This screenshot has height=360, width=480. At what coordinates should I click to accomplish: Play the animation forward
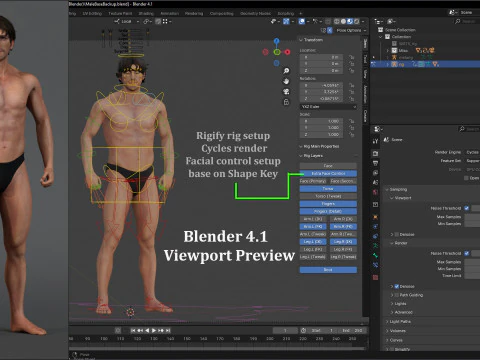(x=154, y=330)
